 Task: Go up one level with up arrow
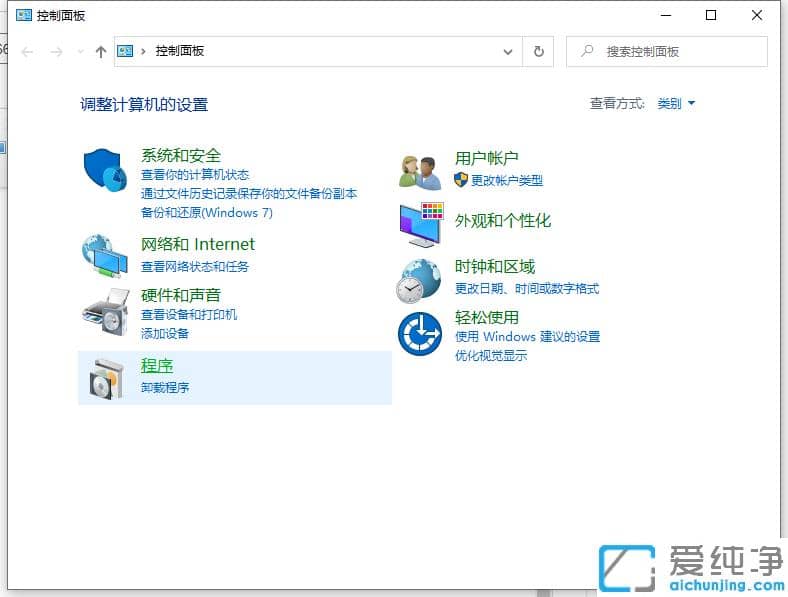click(101, 52)
